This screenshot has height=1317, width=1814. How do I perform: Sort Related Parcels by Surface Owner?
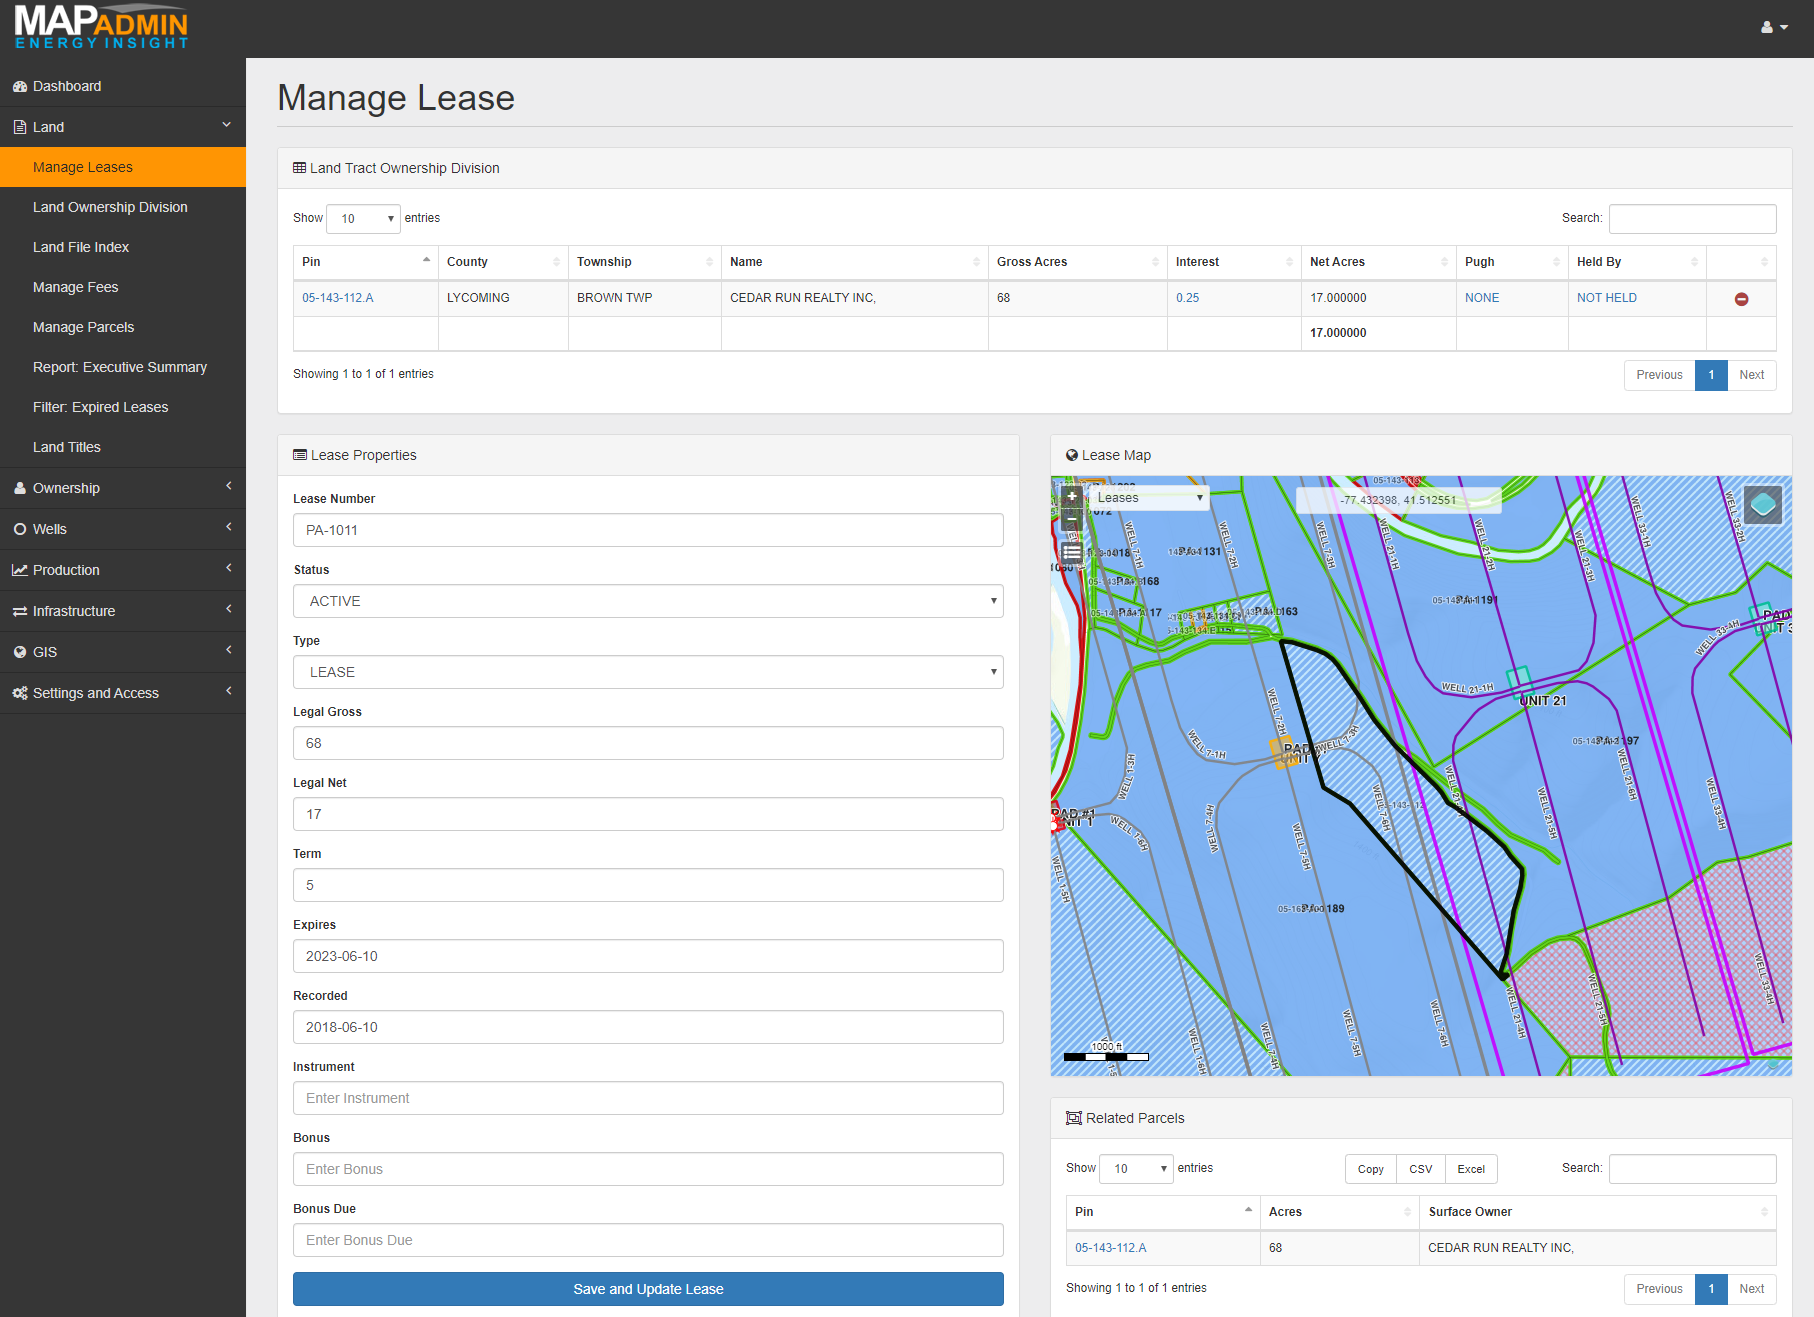[1597, 1212]
